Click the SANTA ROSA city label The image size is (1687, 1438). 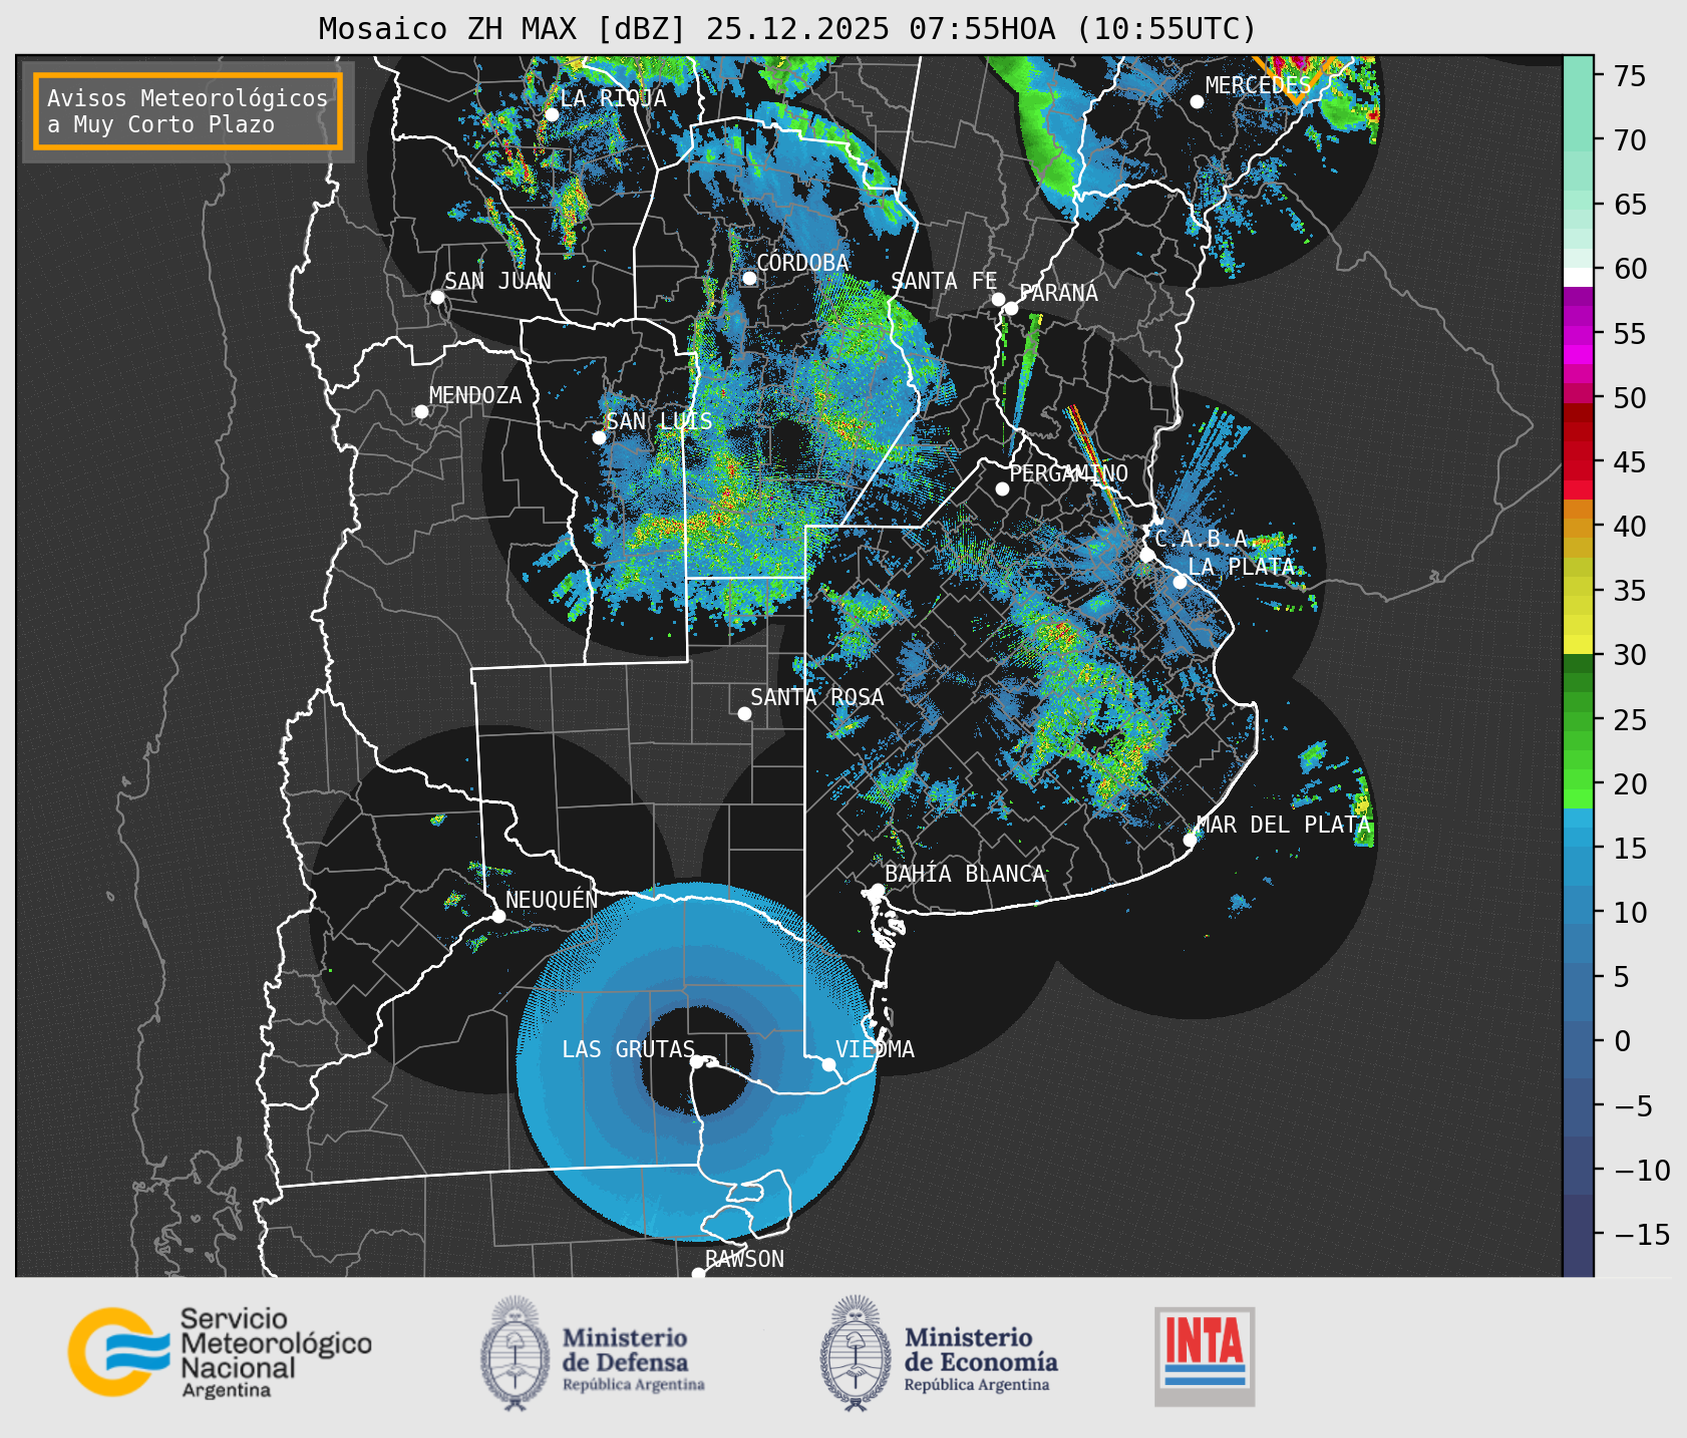[817, 697]
